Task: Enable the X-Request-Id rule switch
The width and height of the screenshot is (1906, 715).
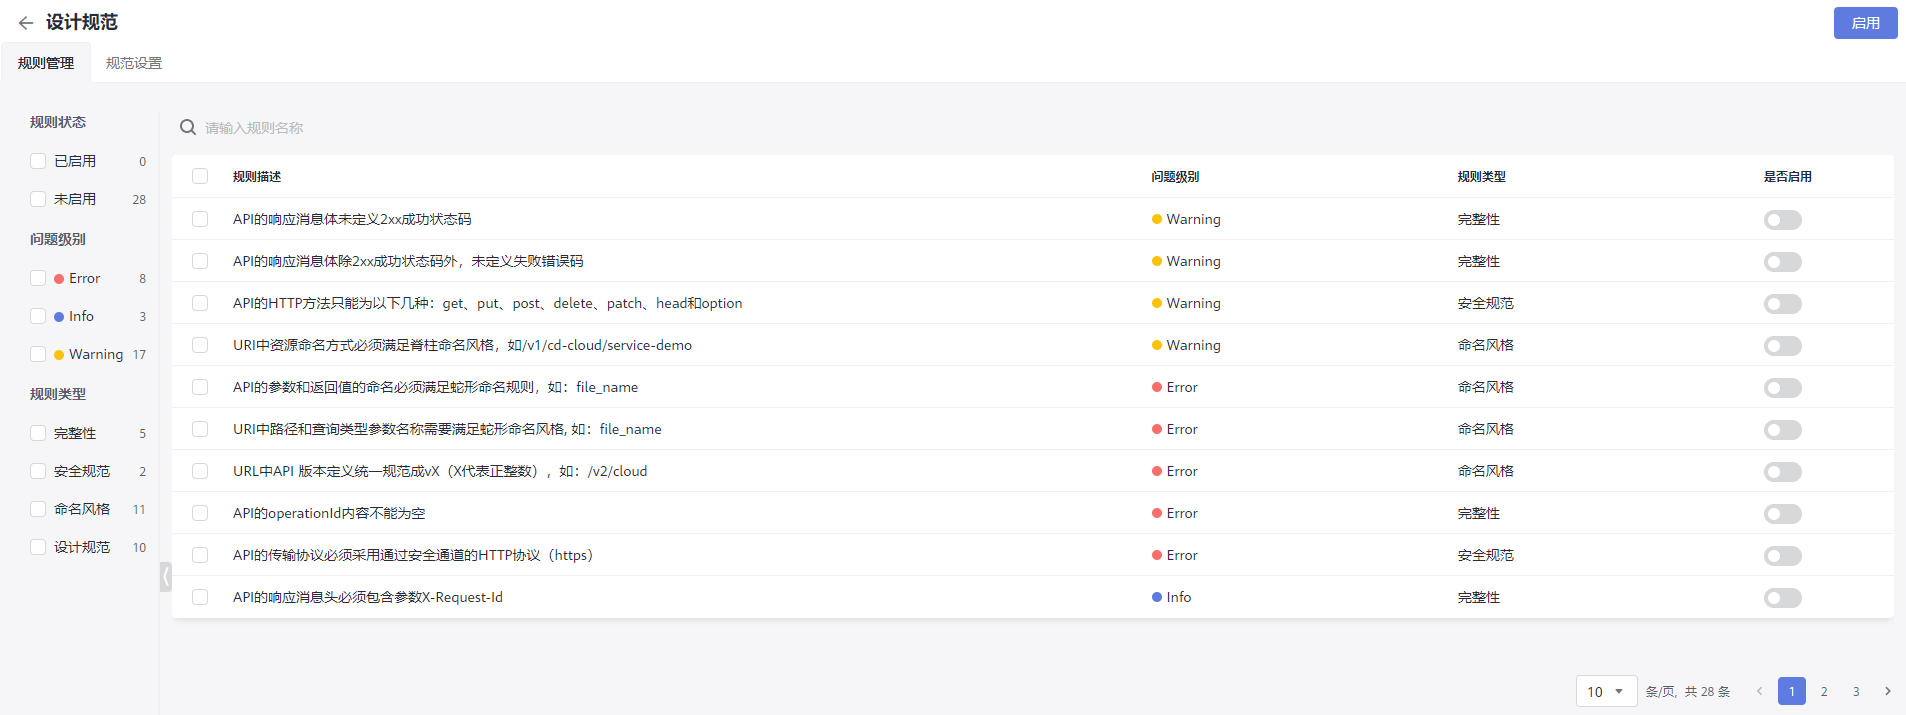Action: (1782, 598)
